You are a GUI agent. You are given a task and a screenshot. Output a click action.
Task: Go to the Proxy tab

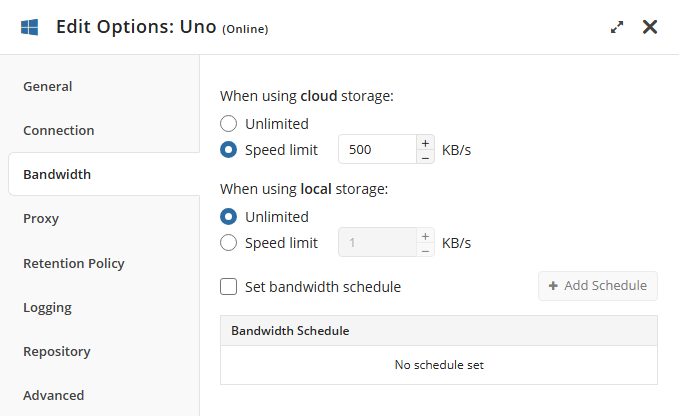coord(41,218)
